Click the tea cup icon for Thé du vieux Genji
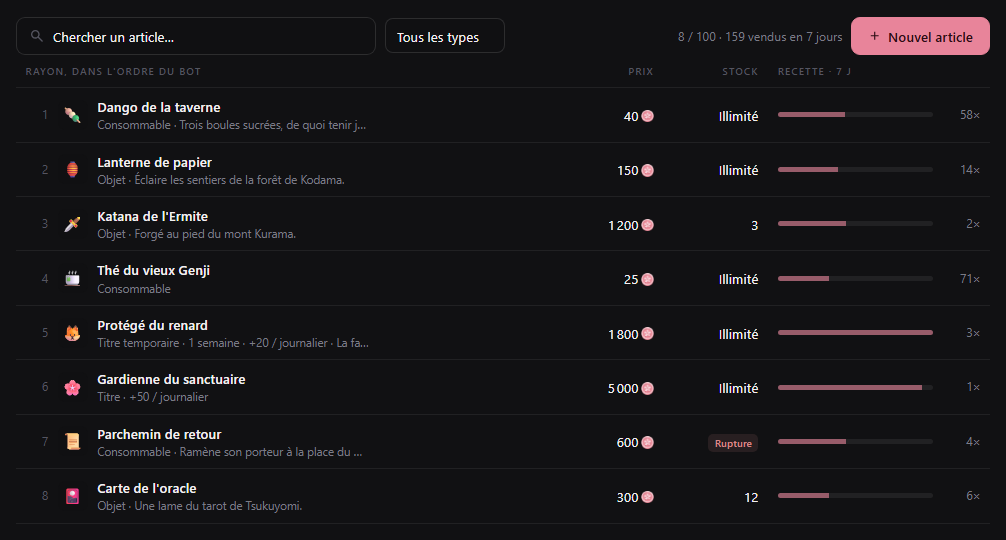1006x540 pixels. pos(72,279)
